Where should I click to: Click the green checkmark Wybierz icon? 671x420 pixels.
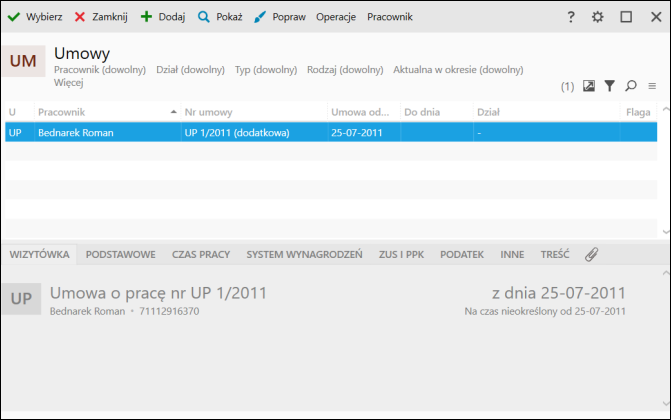pyautogui.click(x=14, y=17)
